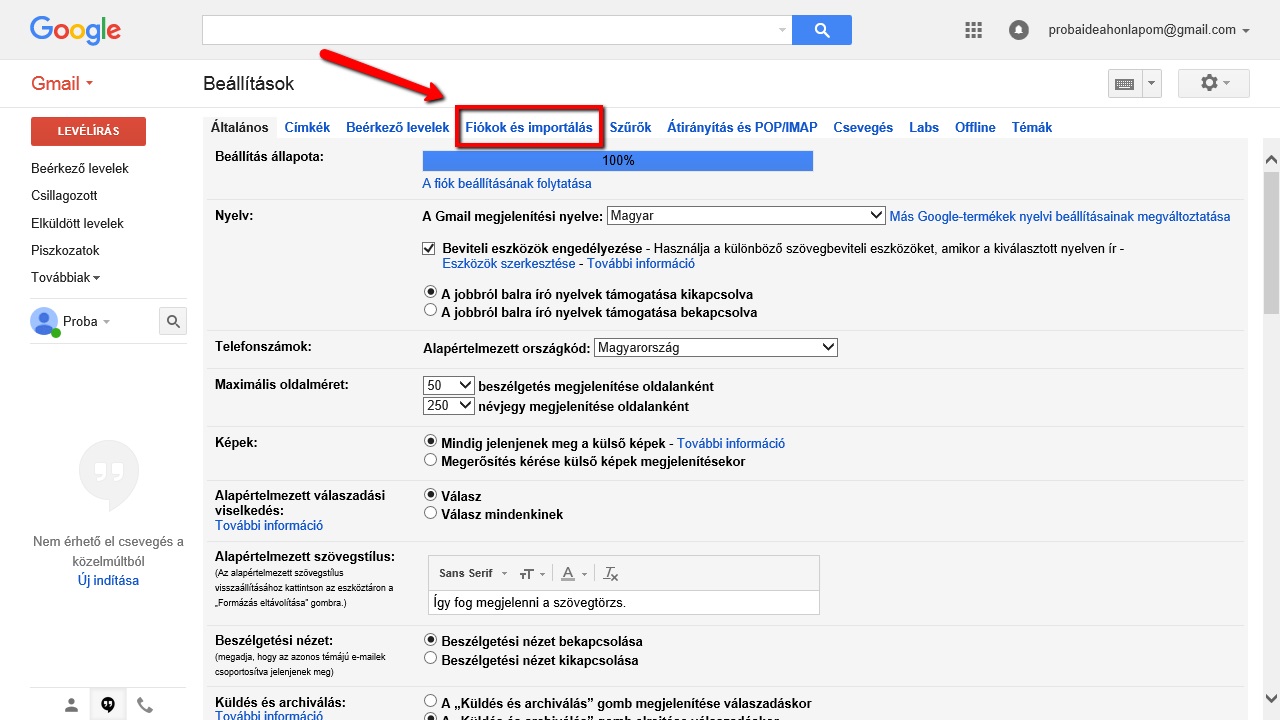Open the account email dropdown

(x=1149, y=30)
